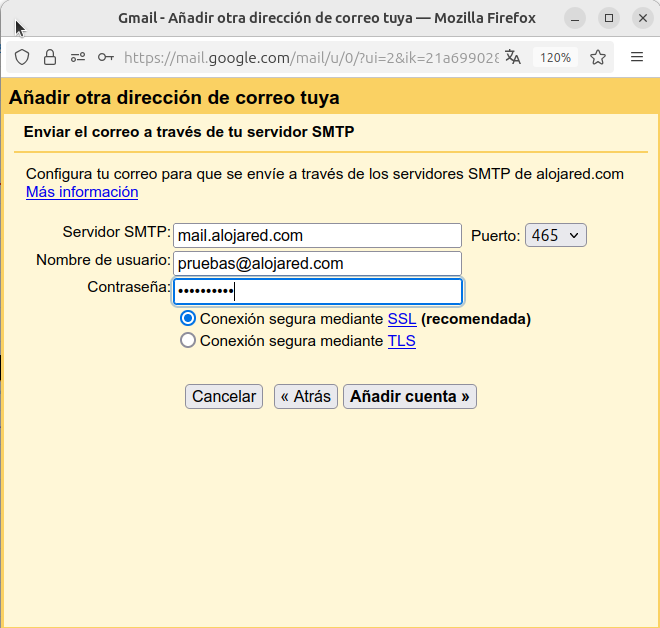Open the Puerto 465 port dropdown
Viewport: 660px width, 628px height.
556,235
